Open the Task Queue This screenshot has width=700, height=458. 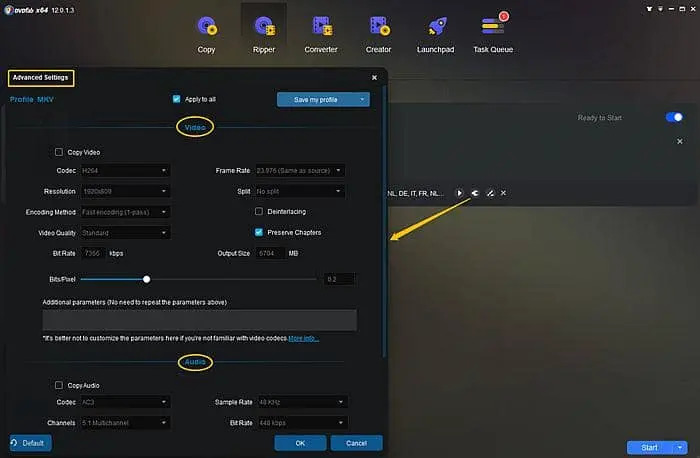pos(493,34)
